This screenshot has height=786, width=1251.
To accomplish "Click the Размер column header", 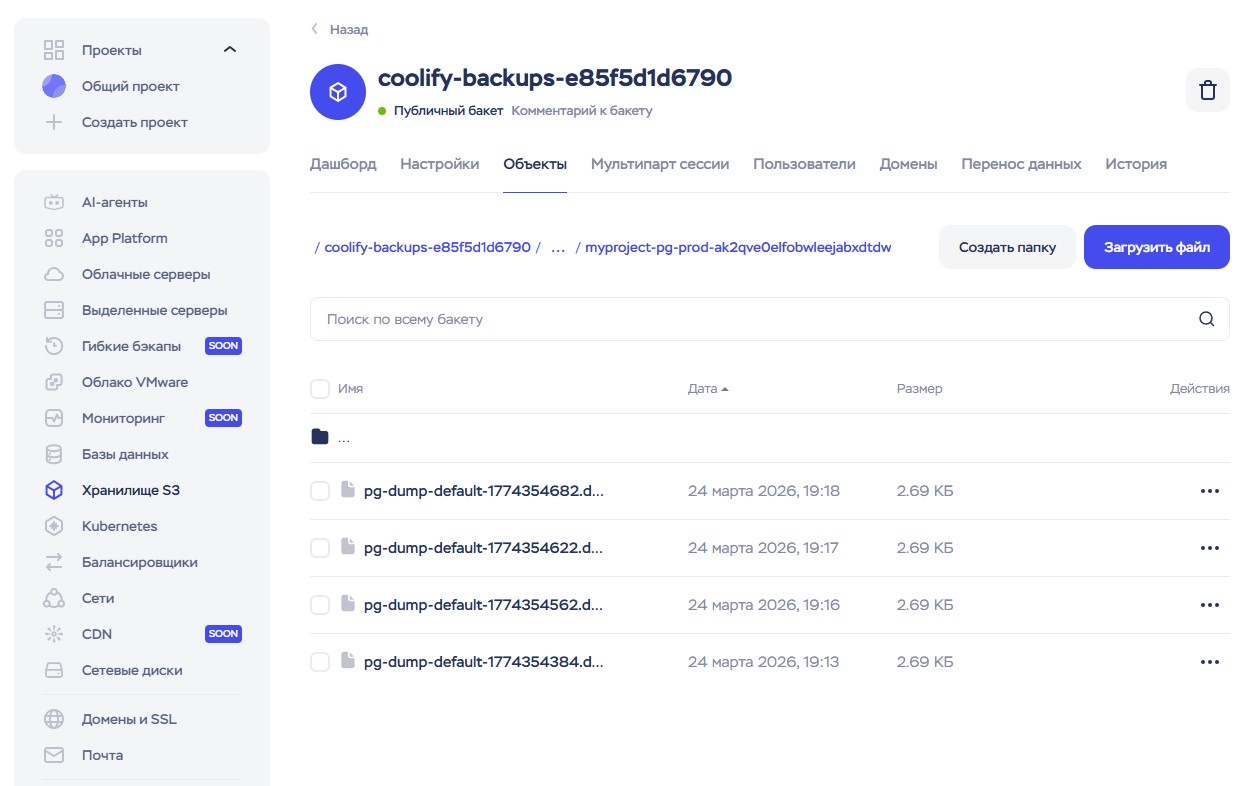I will 919,389.
